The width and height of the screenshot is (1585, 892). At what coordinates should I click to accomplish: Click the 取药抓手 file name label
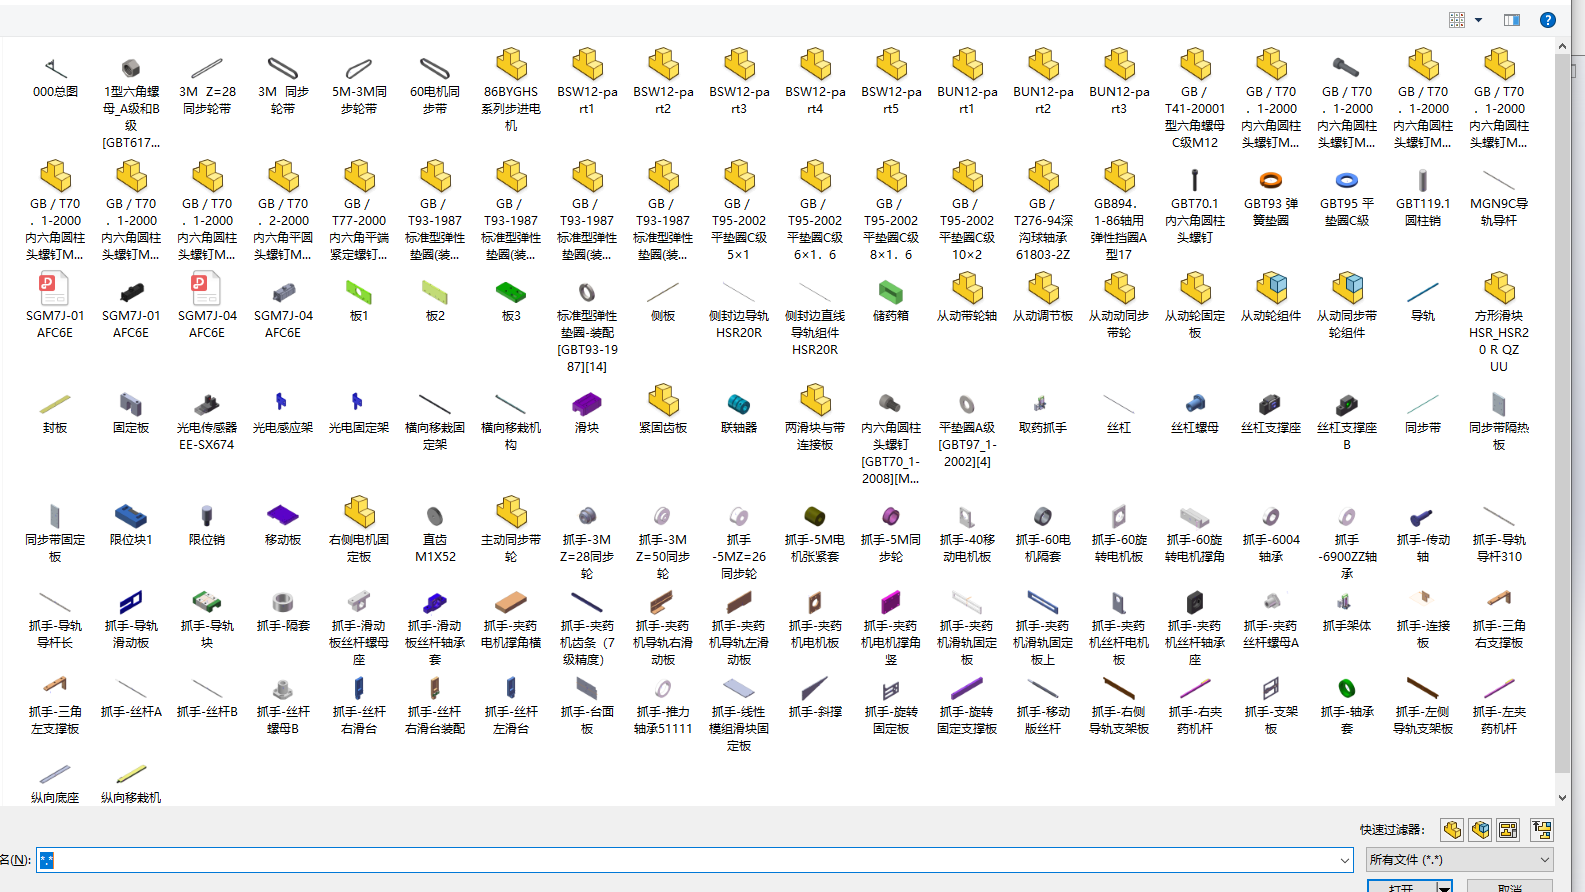tap(1043, 428)
